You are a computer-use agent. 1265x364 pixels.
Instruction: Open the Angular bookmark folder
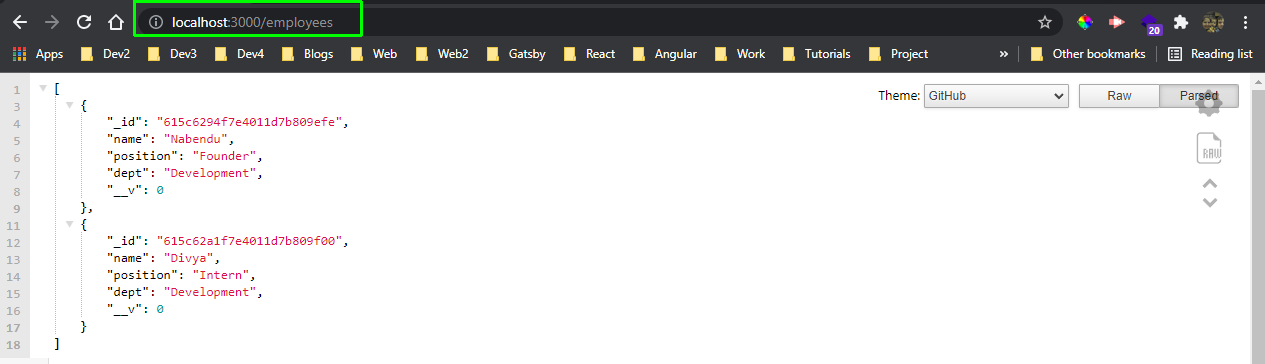point(664,54)
